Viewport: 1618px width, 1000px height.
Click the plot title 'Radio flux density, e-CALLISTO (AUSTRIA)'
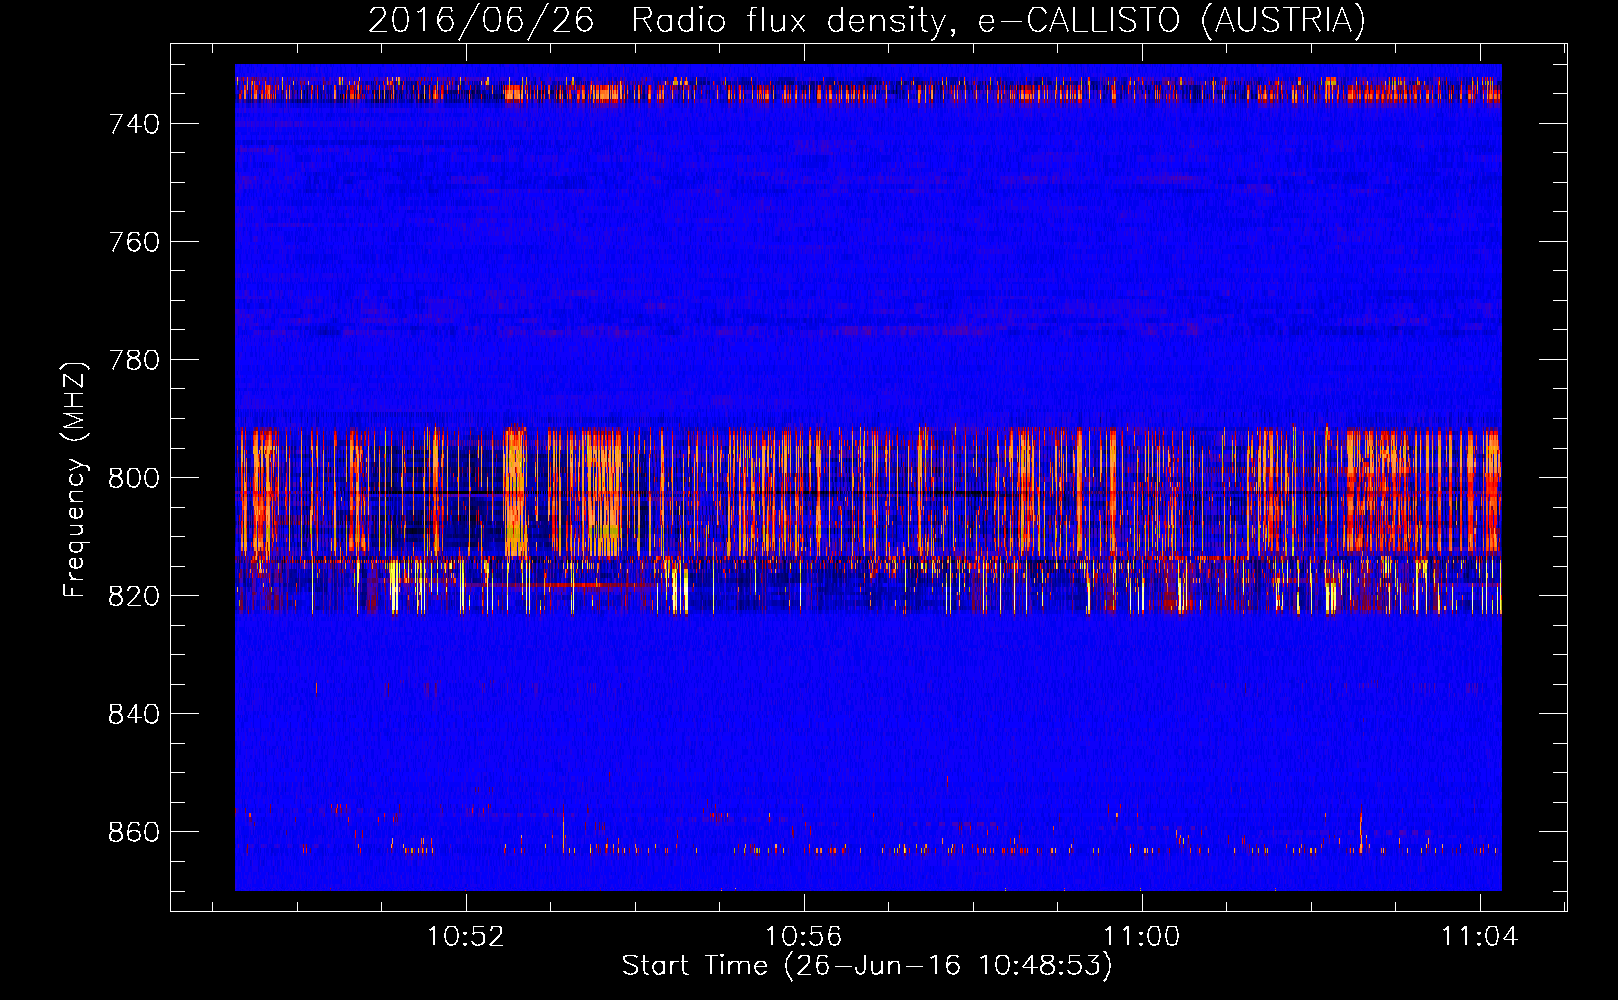pyautogui.click(x=998, y=21)
